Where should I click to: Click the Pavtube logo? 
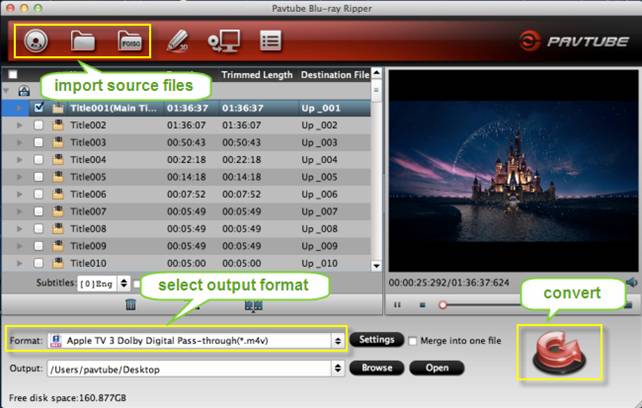tap(574, 41)
